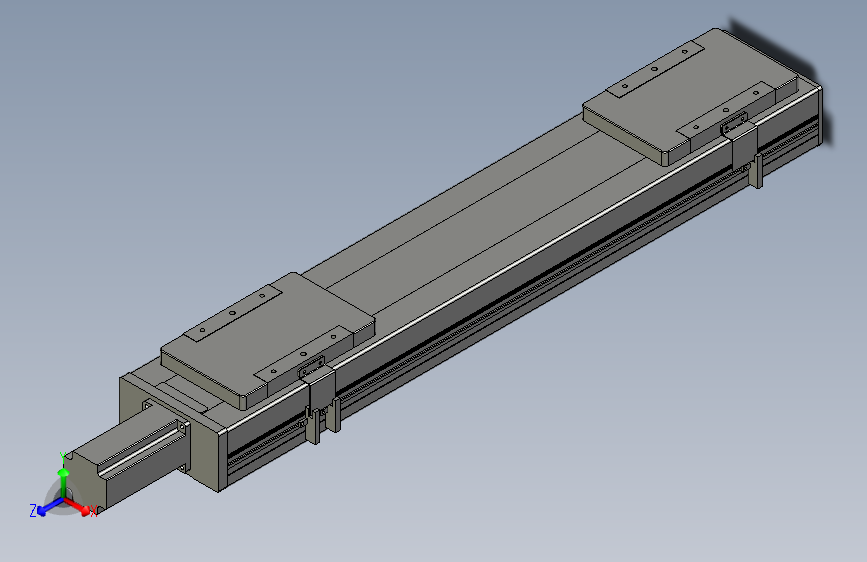Select the left carriage plate on the actuator
867x562 pixels.
[268, 340]
